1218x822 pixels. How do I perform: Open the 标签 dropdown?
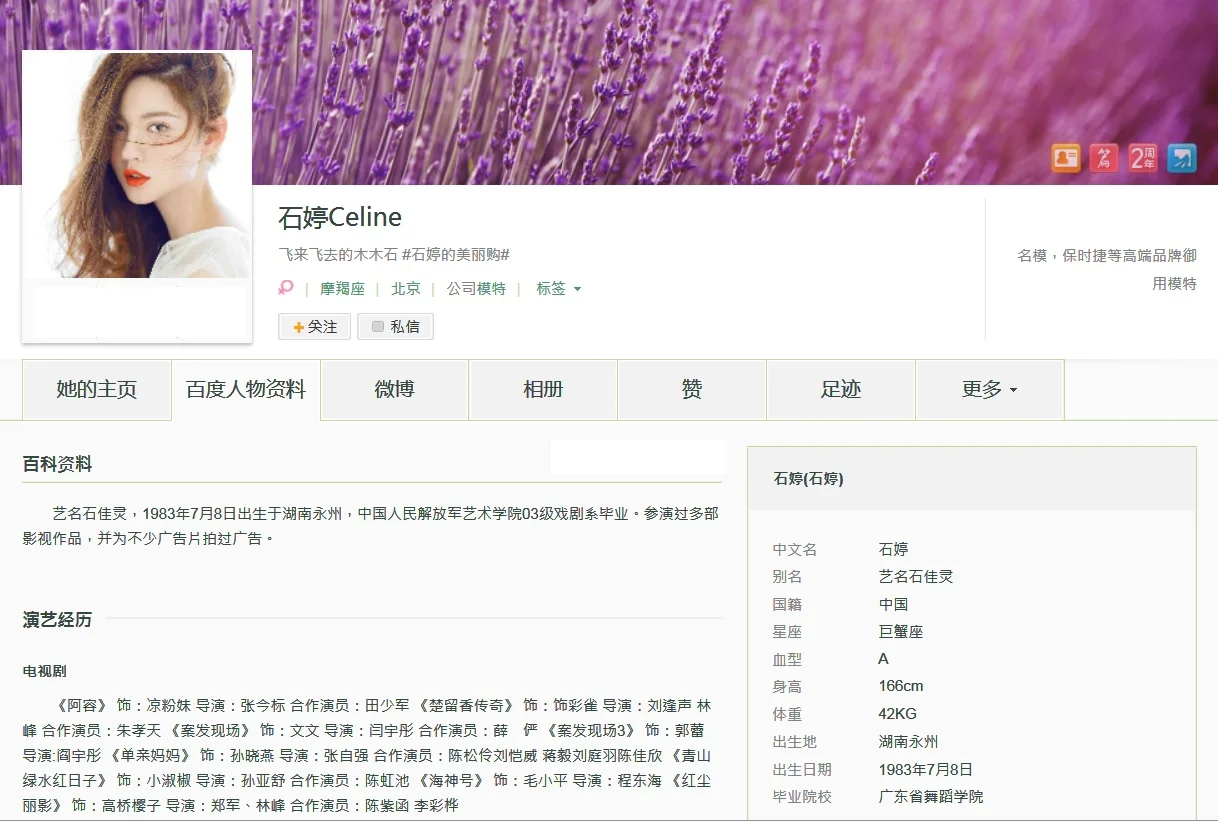tap(557, 288)
